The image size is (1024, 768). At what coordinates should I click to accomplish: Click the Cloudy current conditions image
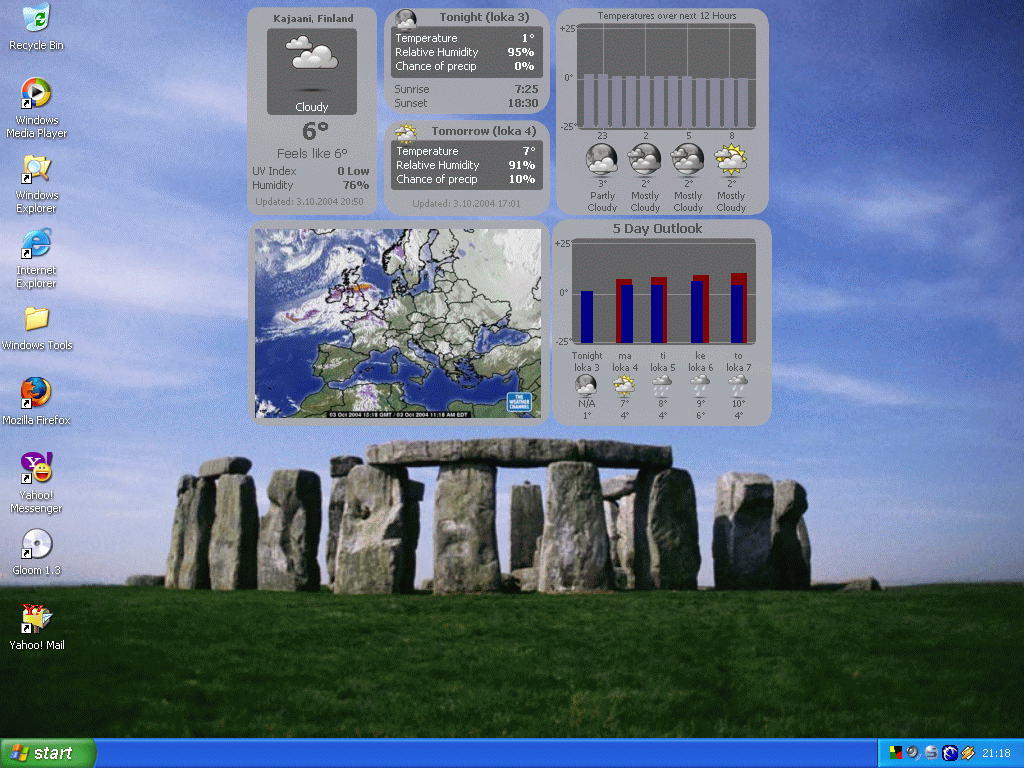(x=312, y=71)
